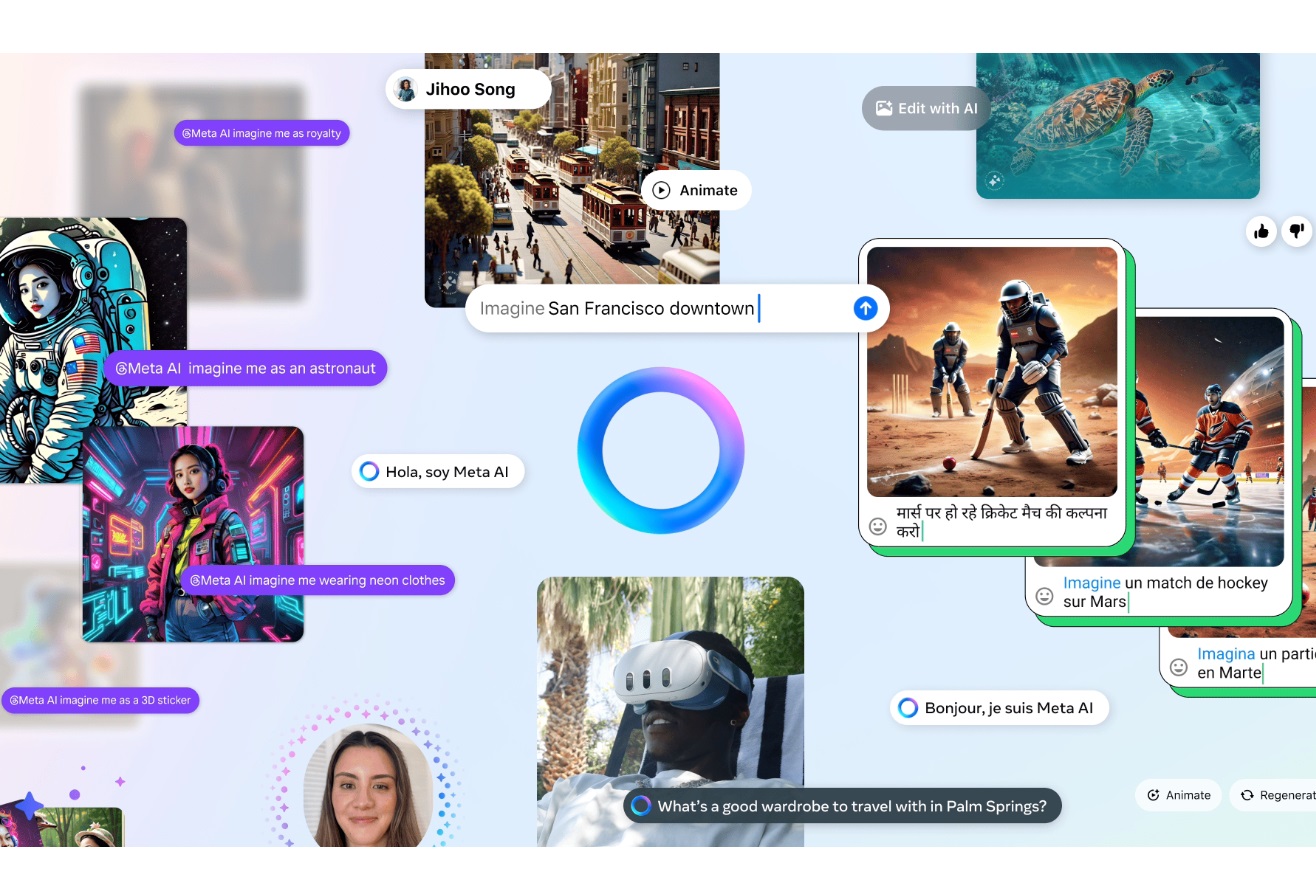Click the Animate button at bottom right
The width and height of the screenshot is (1316, 892).
(x=1178, y=795)
